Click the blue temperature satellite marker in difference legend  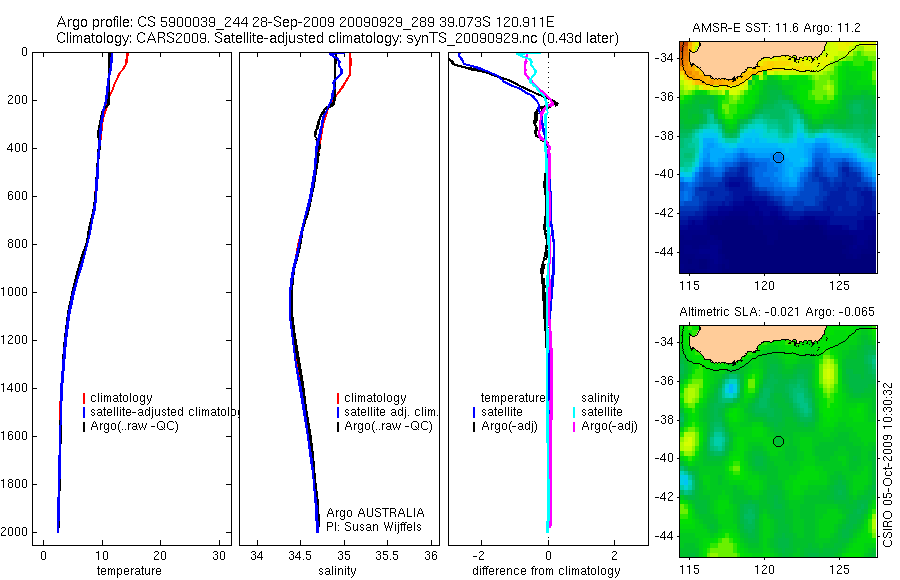474,412
